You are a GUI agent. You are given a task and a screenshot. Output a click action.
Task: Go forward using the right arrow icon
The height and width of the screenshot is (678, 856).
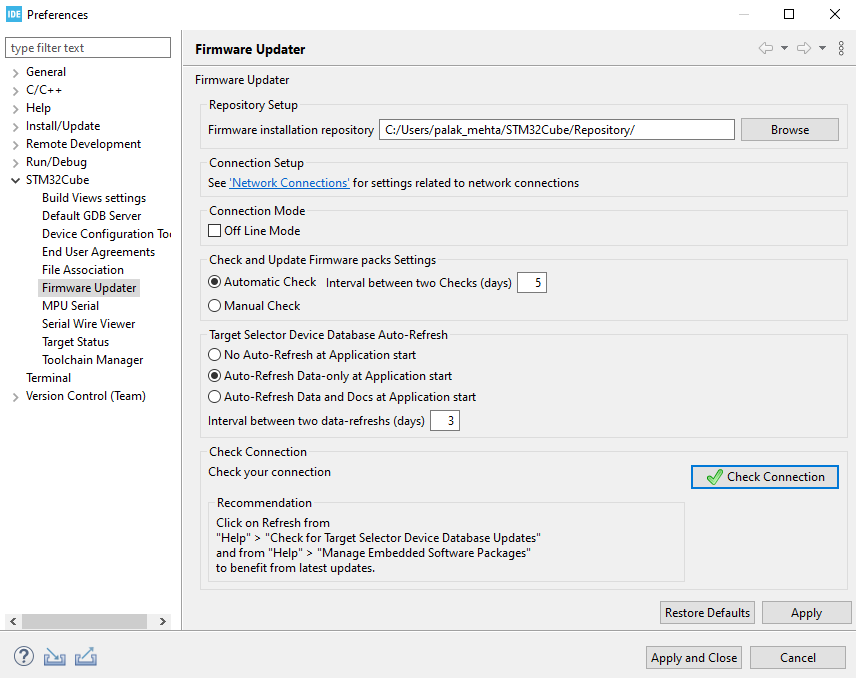(804, 48)
